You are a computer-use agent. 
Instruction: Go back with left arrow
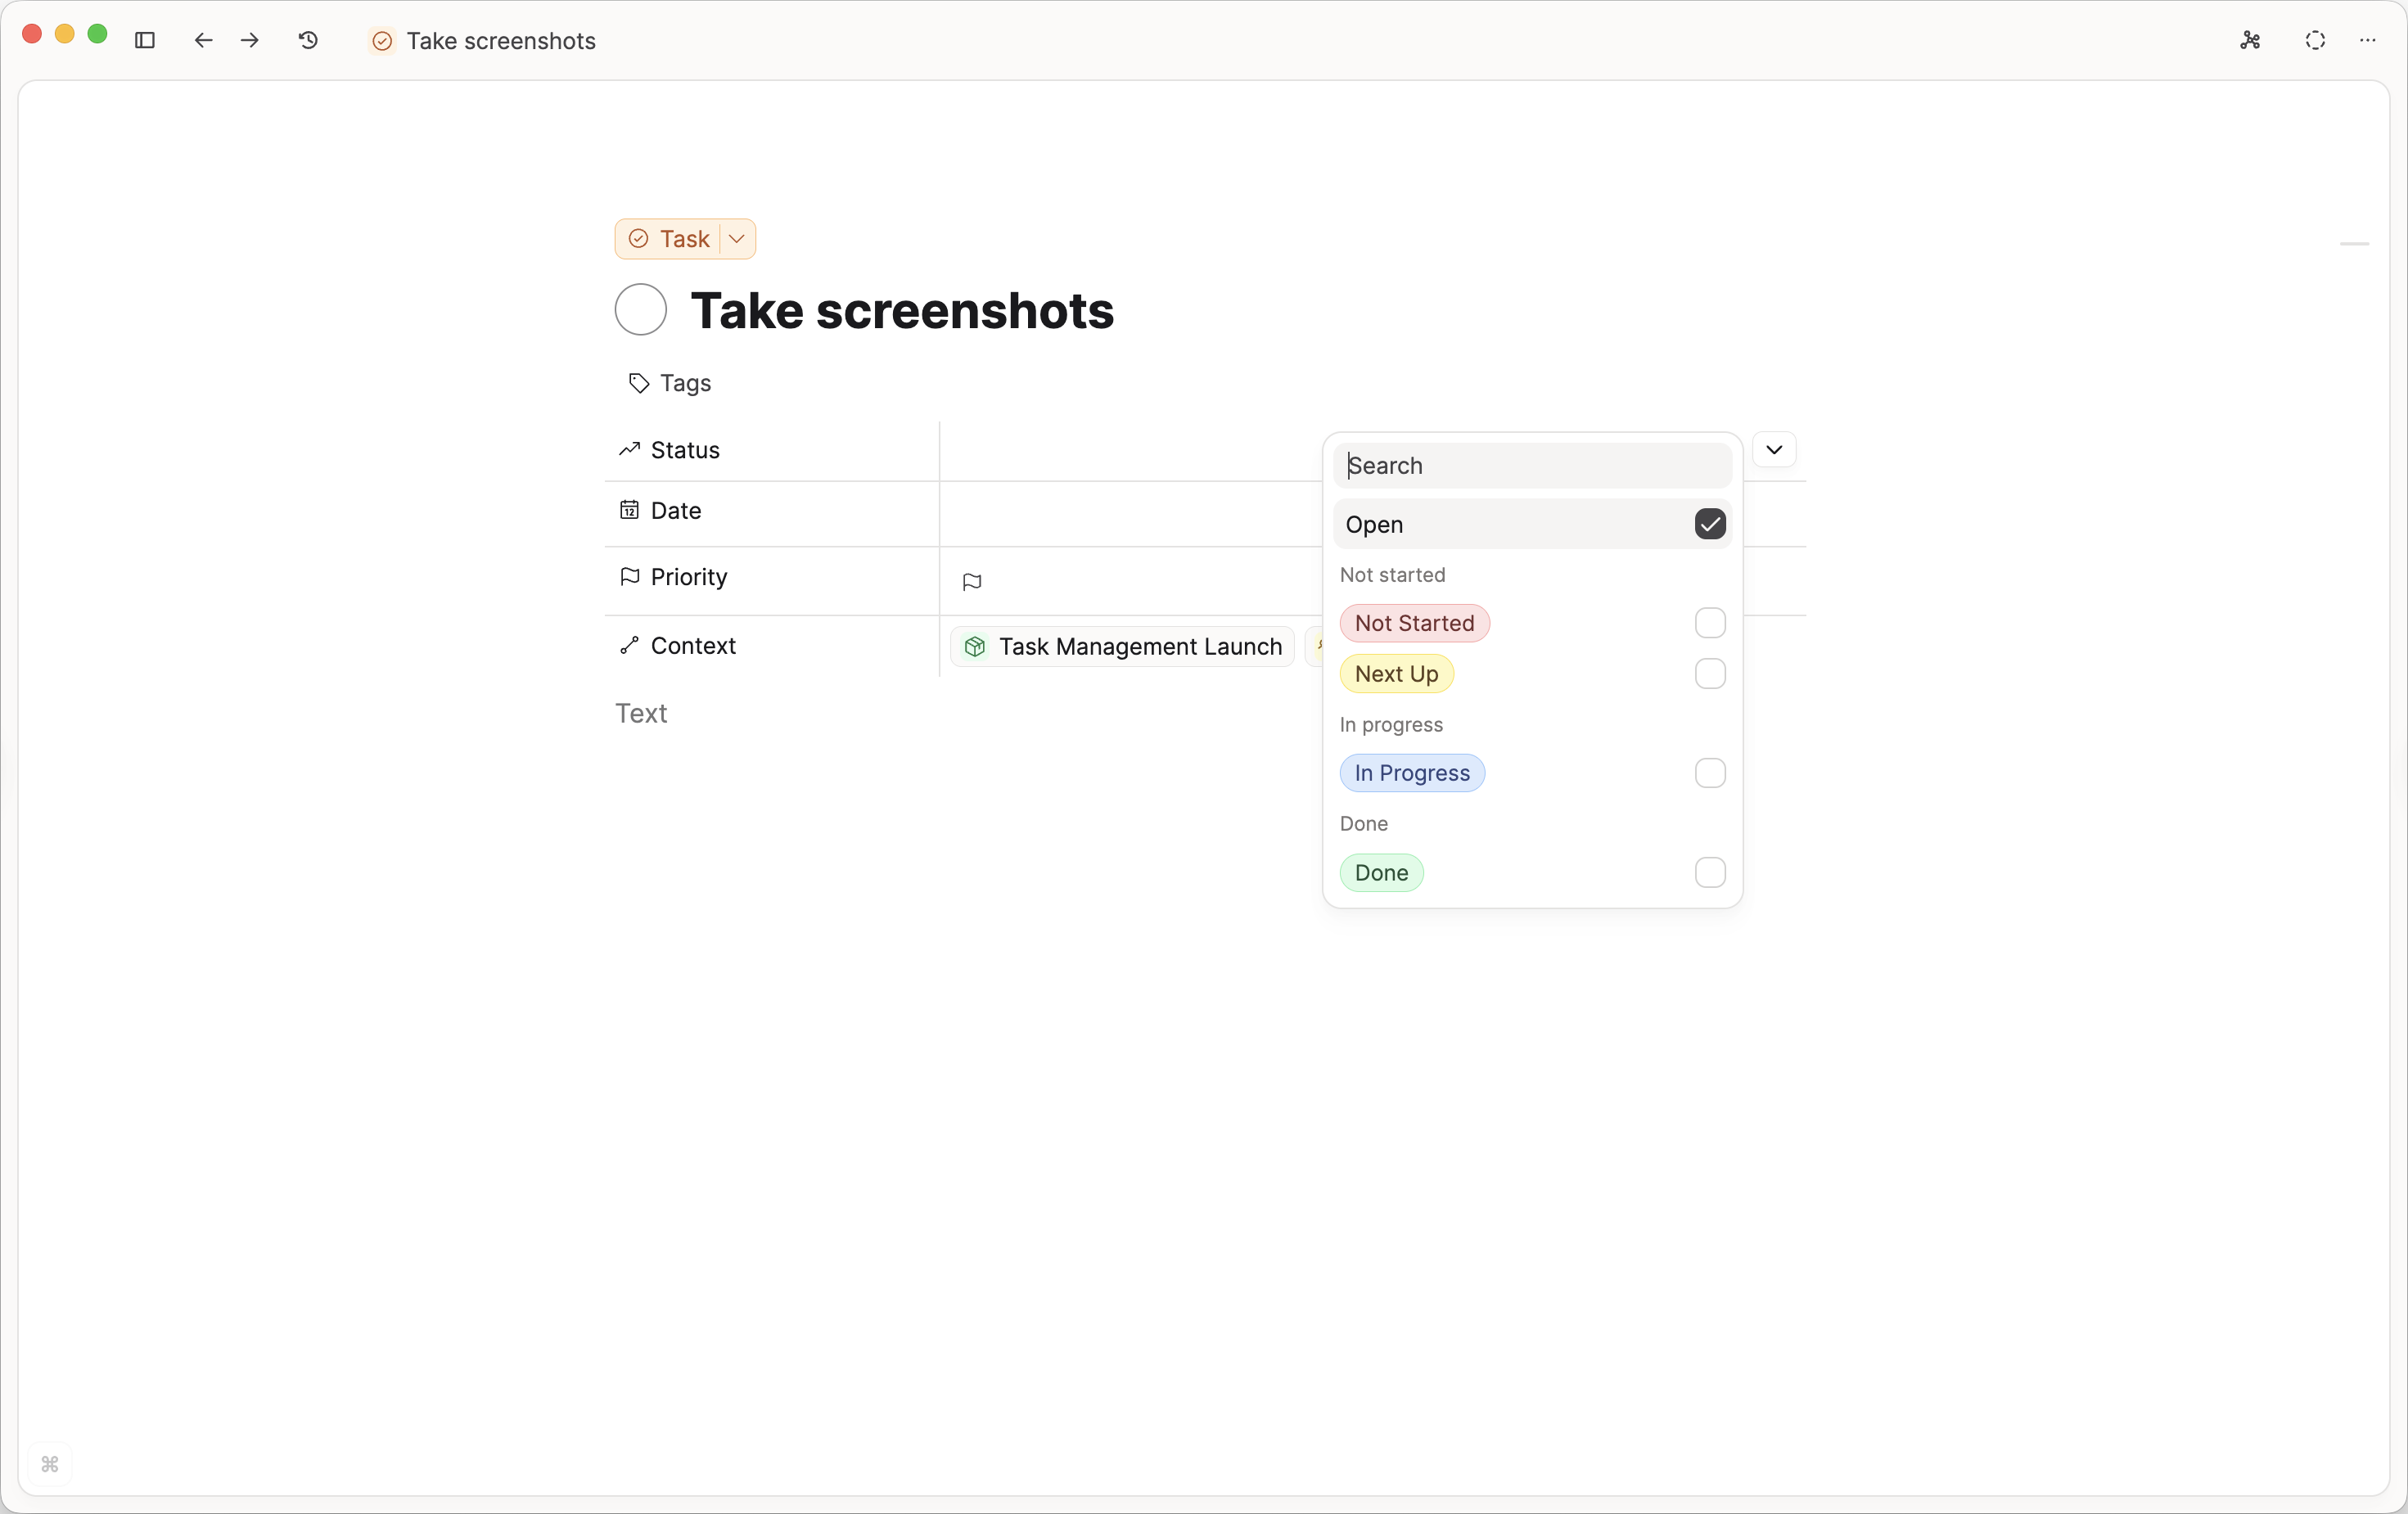203,40
